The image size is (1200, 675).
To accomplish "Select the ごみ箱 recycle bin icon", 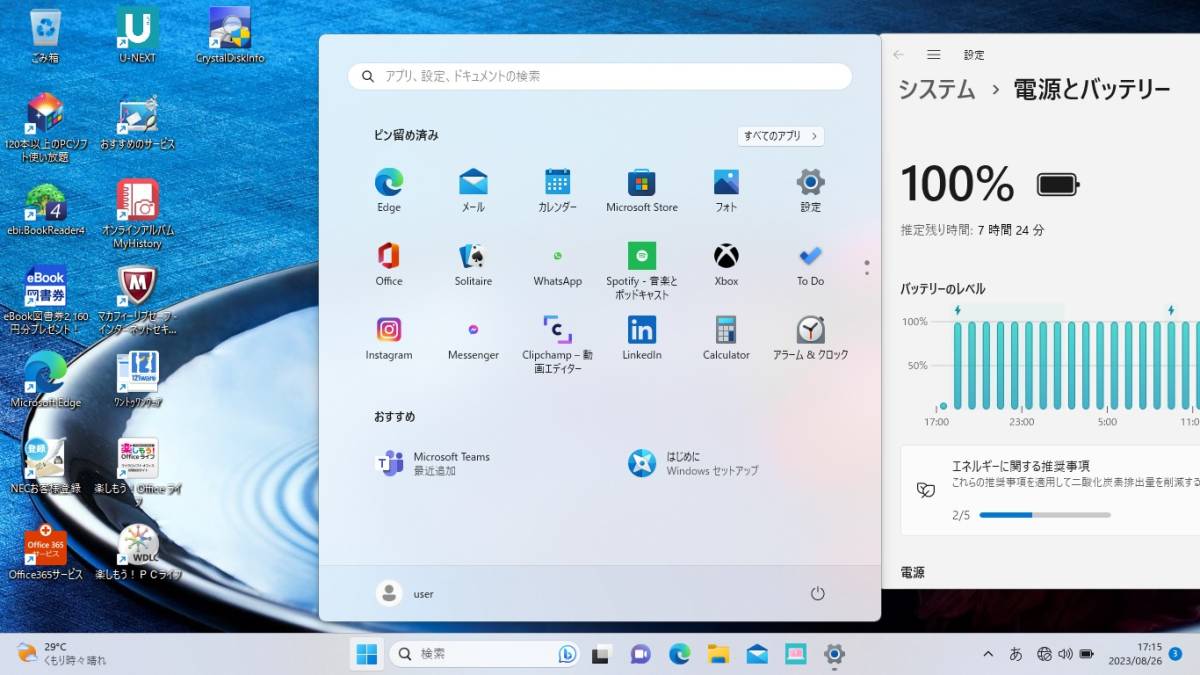I will [45, 35].
